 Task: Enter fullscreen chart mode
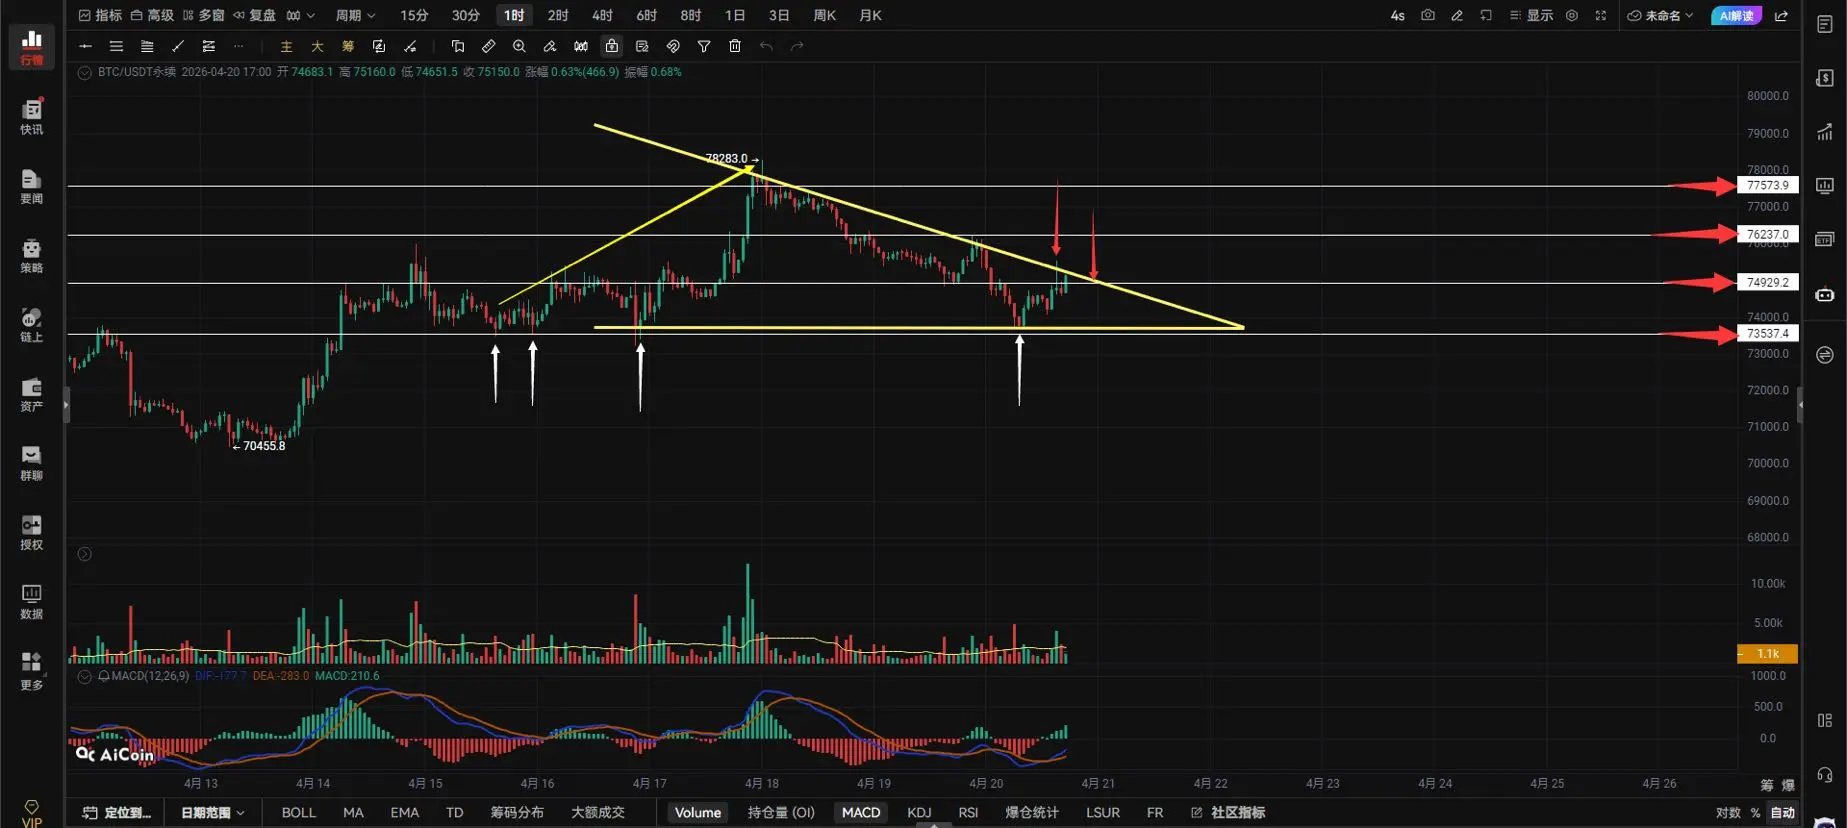1601,15
